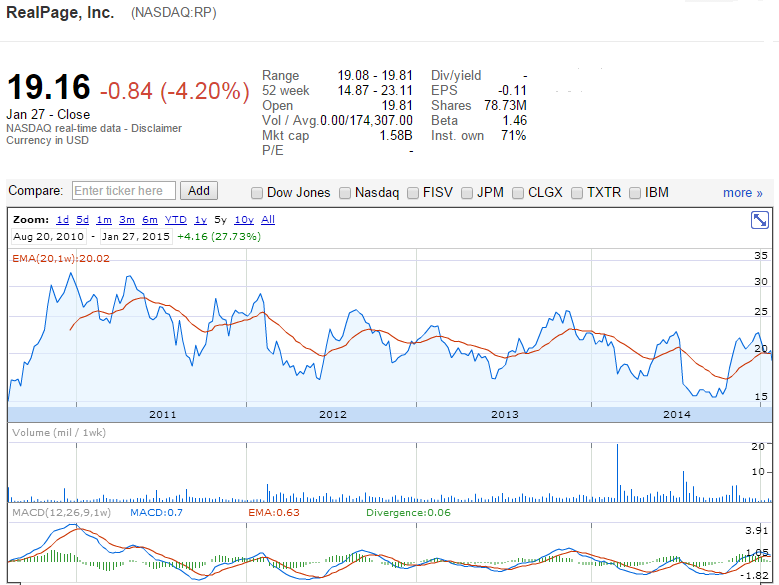This screenshot has width=779, height=585.
Task: Click the current price 19.16
Action: (x=49, y=87)
